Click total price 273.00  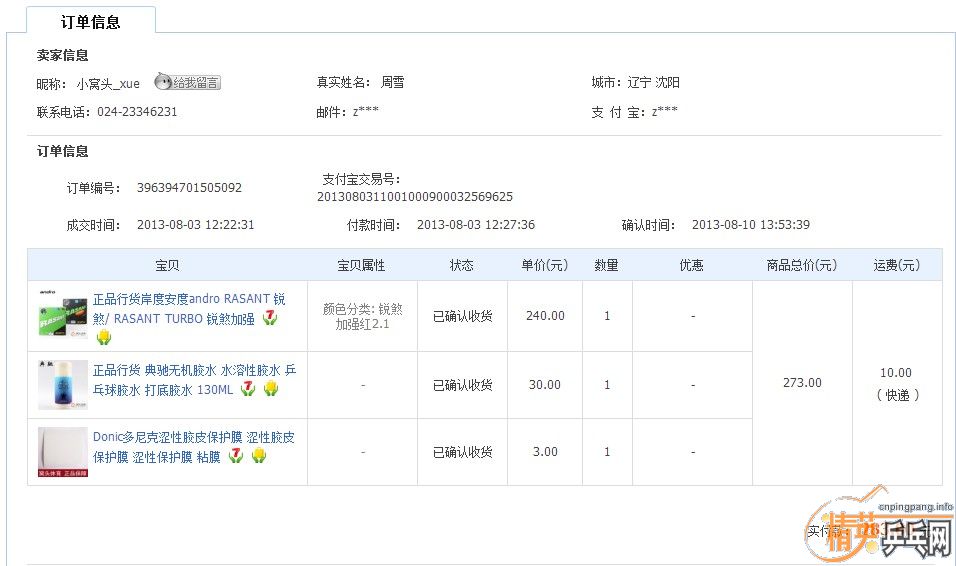coord(802,382)
